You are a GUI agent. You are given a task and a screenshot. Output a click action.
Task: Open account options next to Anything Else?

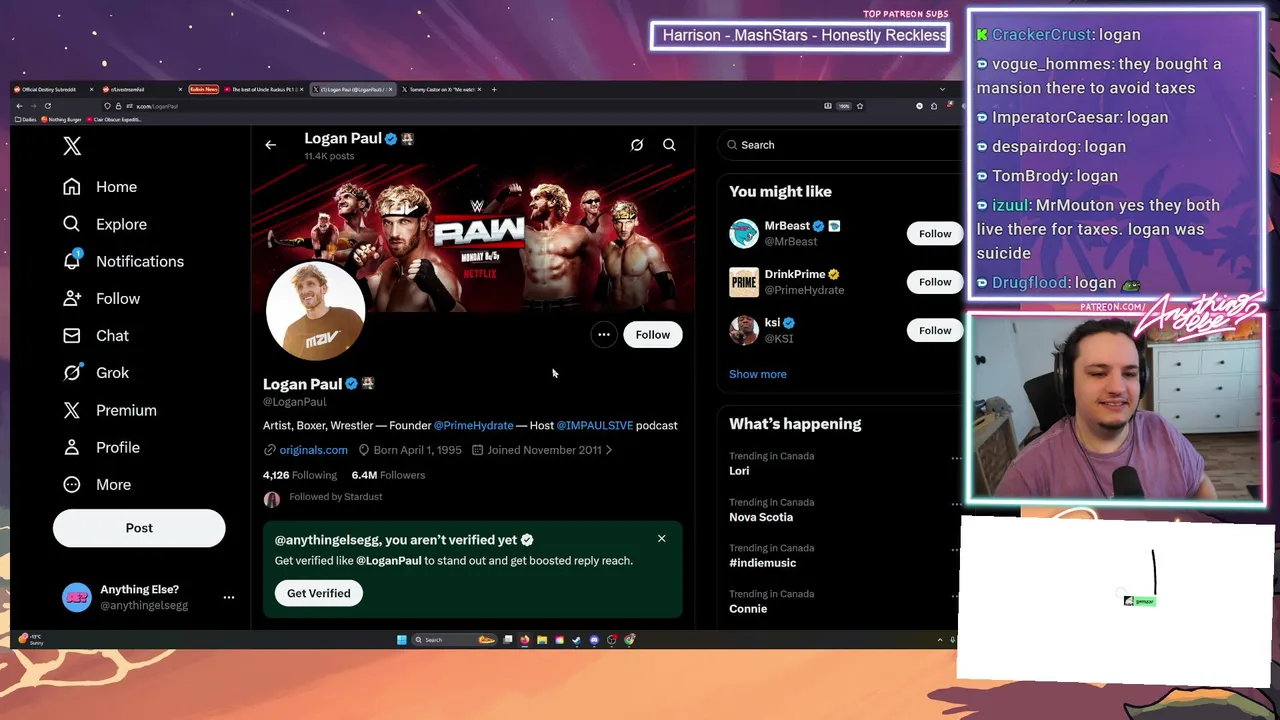coord(229,597)
